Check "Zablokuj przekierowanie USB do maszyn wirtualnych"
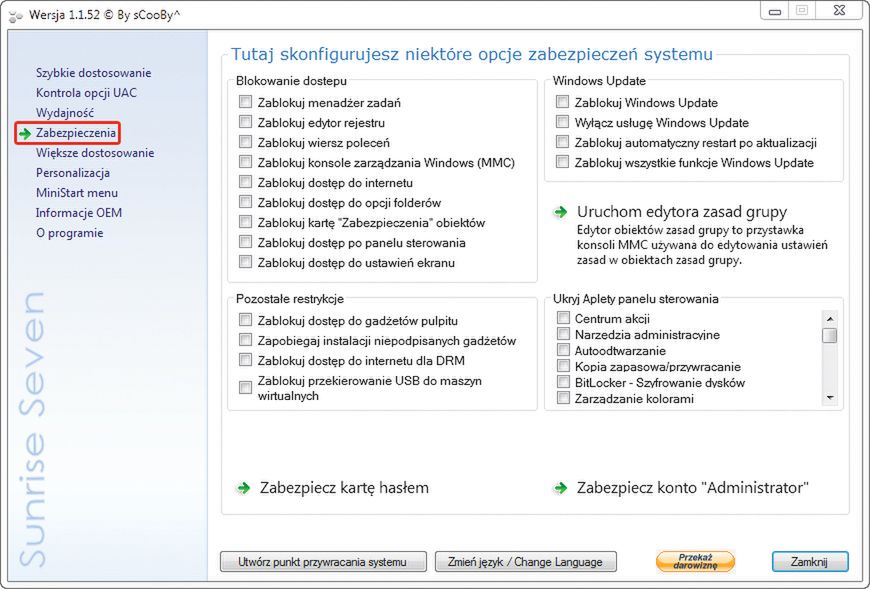The height and width of the screenshot is (589, 870). click(x=245, y=387)
